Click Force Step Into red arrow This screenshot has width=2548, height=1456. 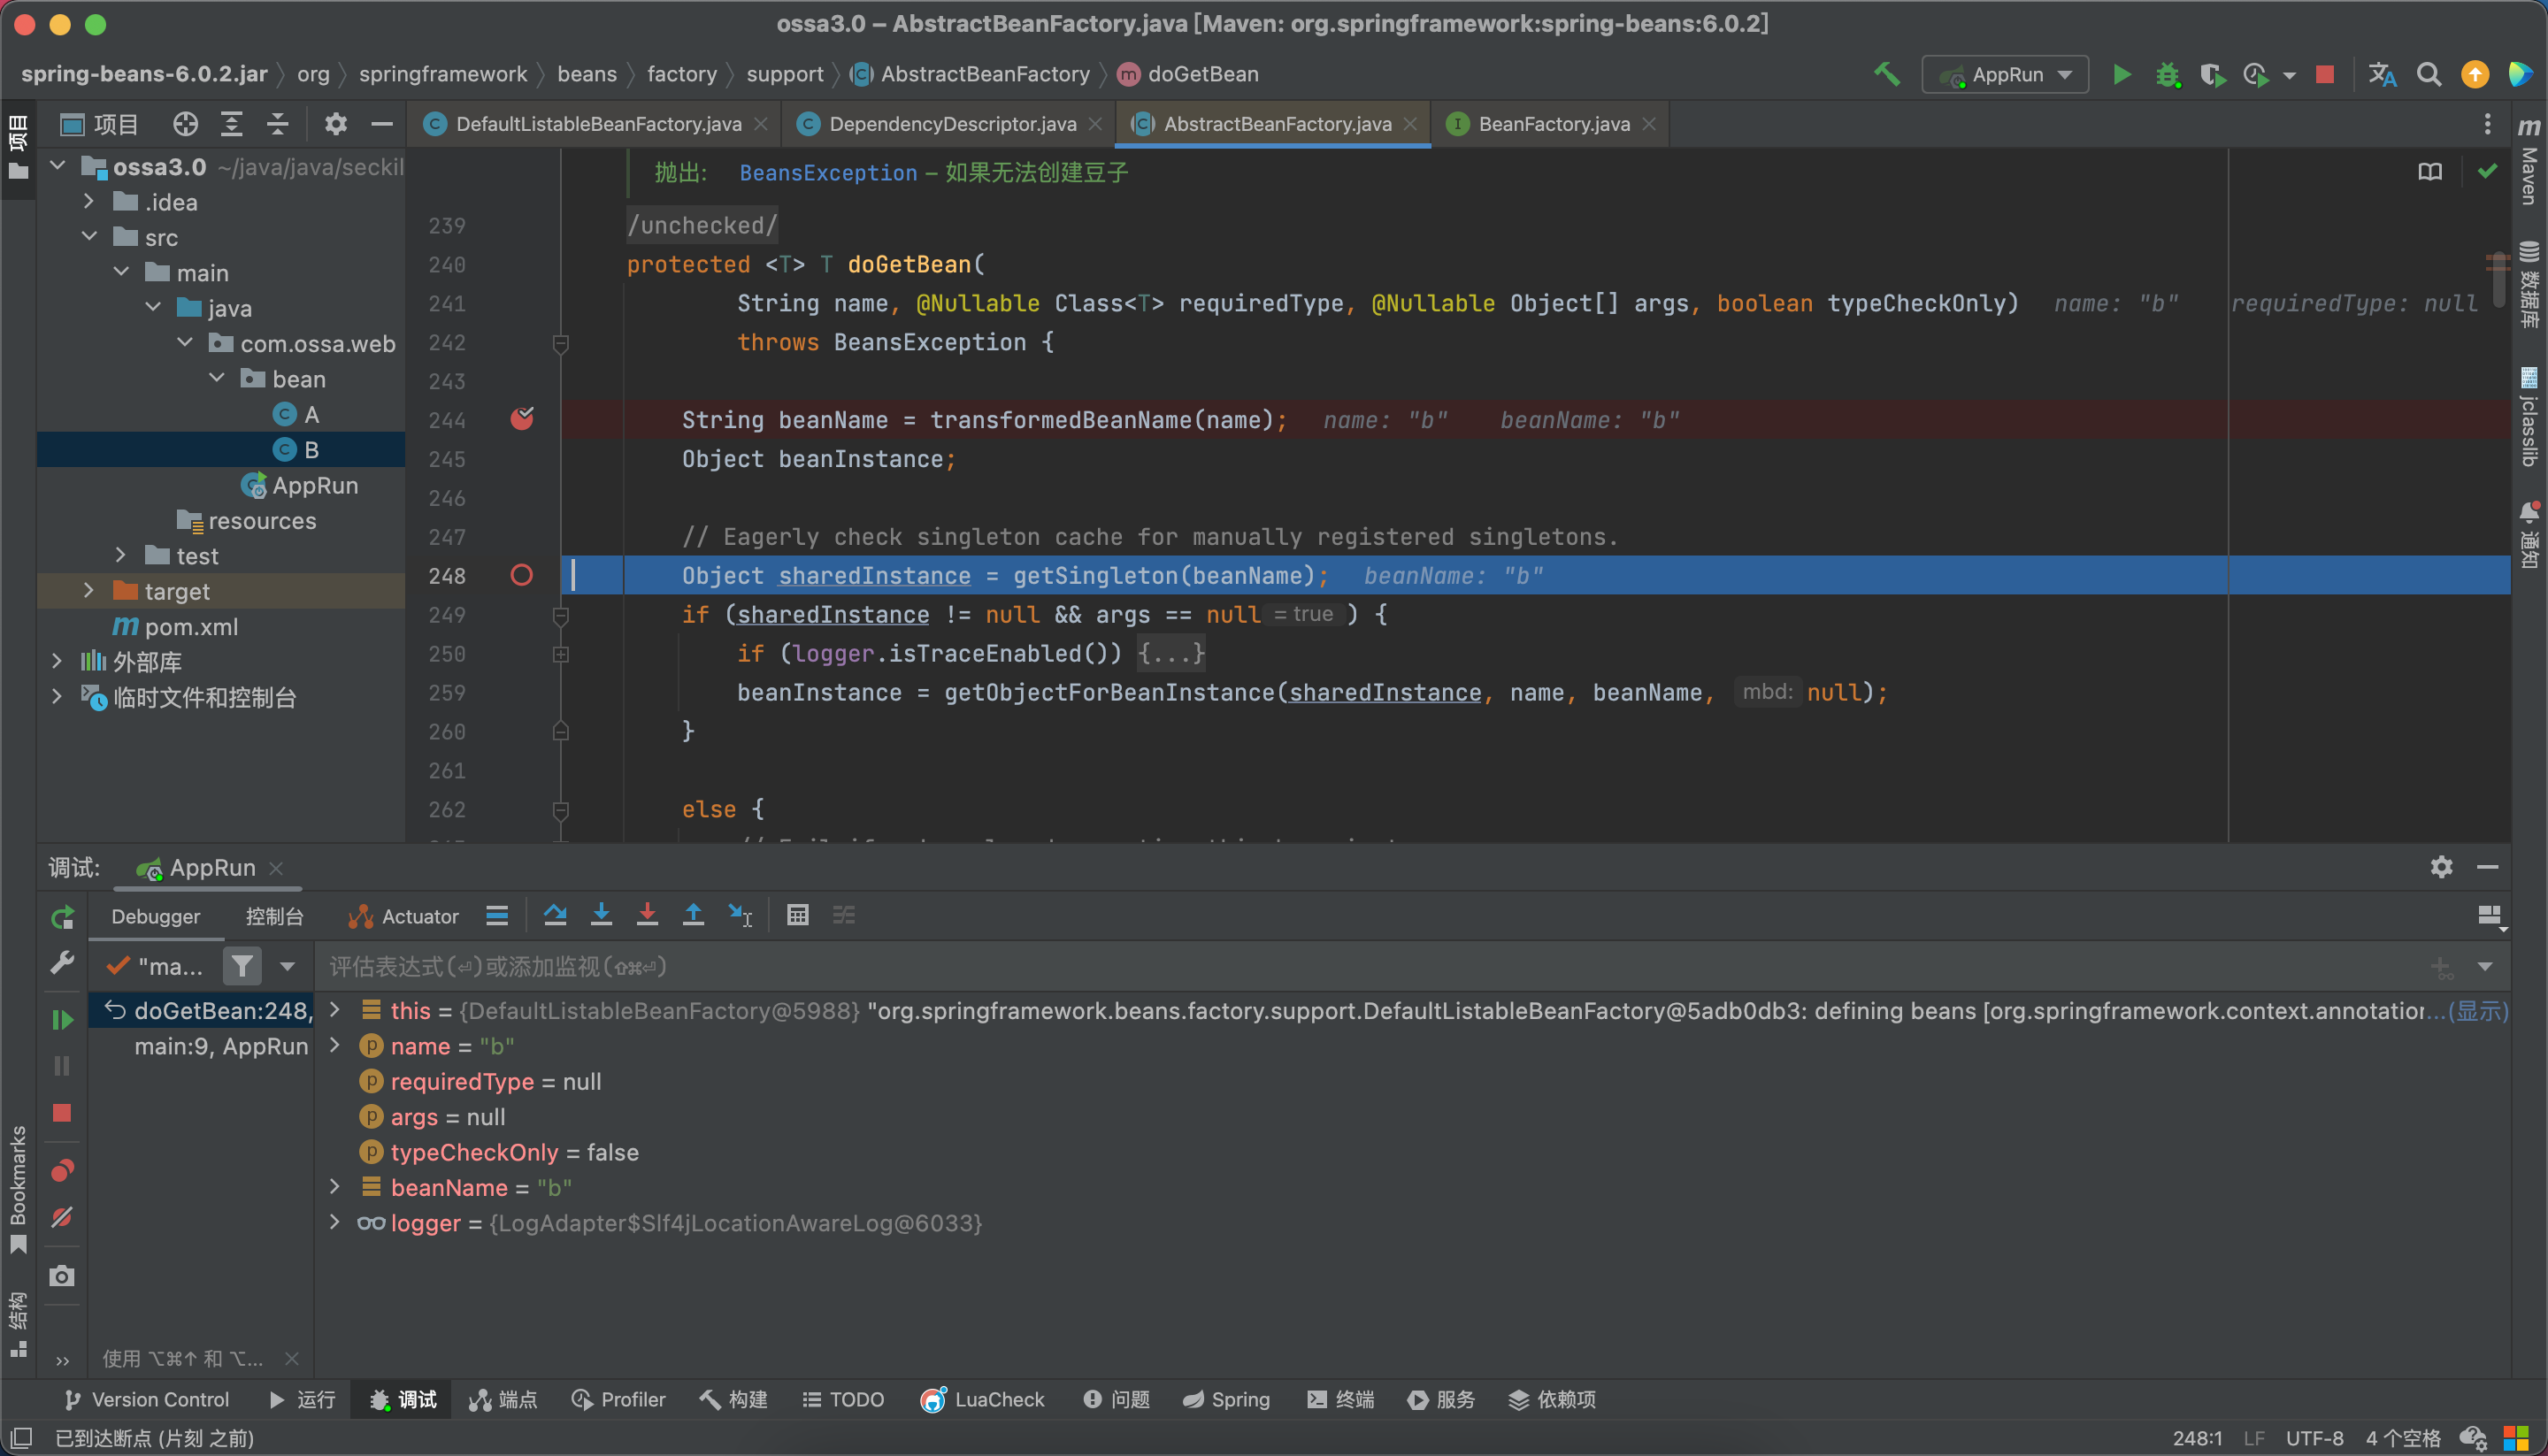click(x=647, y=915)
